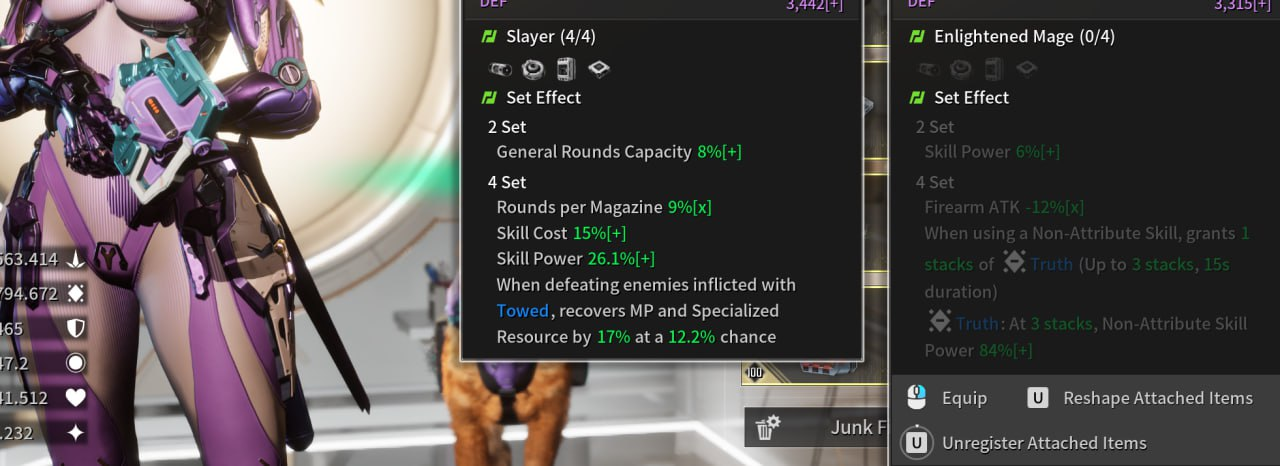Viewport: 1280px width, 466px height.
Task: Click the Truth stack emblem icon
Action: coord(1014,263)
